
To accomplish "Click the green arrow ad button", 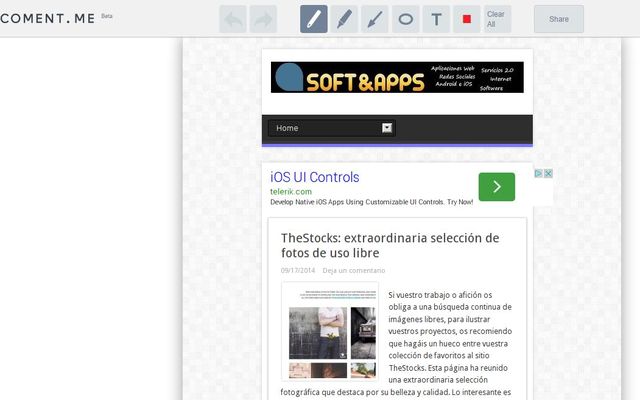I will [x=497, y=187].
